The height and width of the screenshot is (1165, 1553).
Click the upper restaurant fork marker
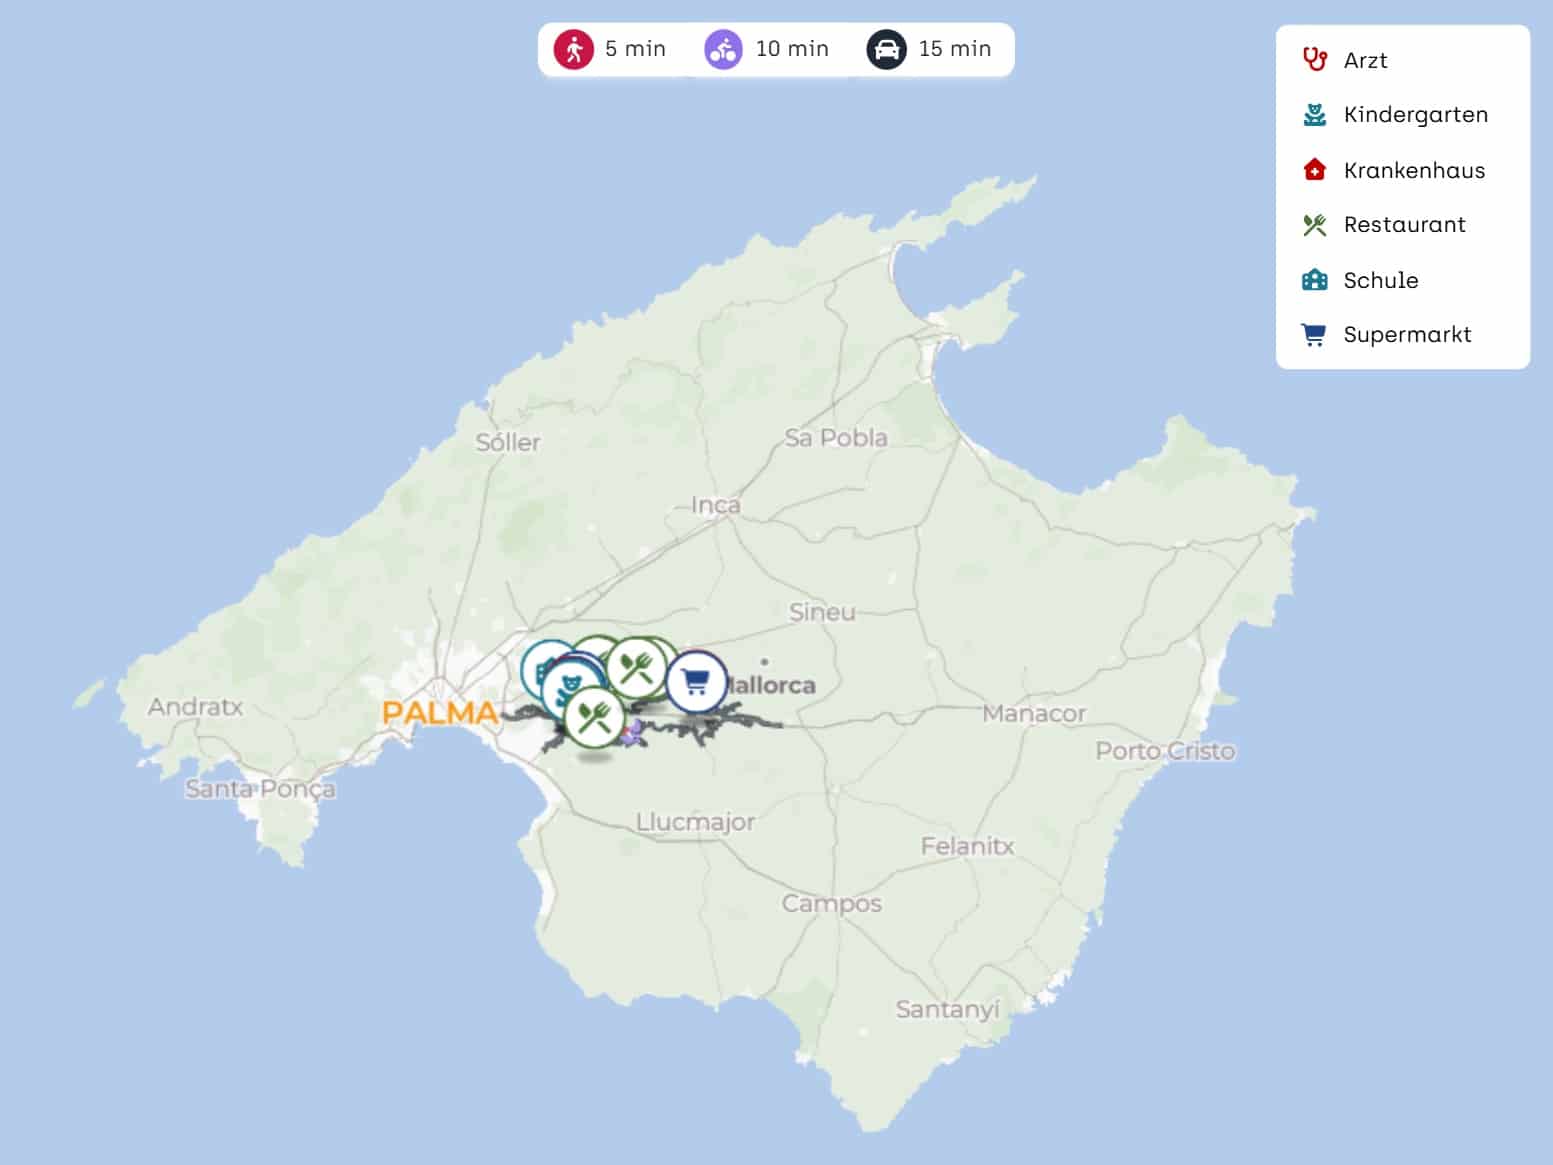(637, 667)
